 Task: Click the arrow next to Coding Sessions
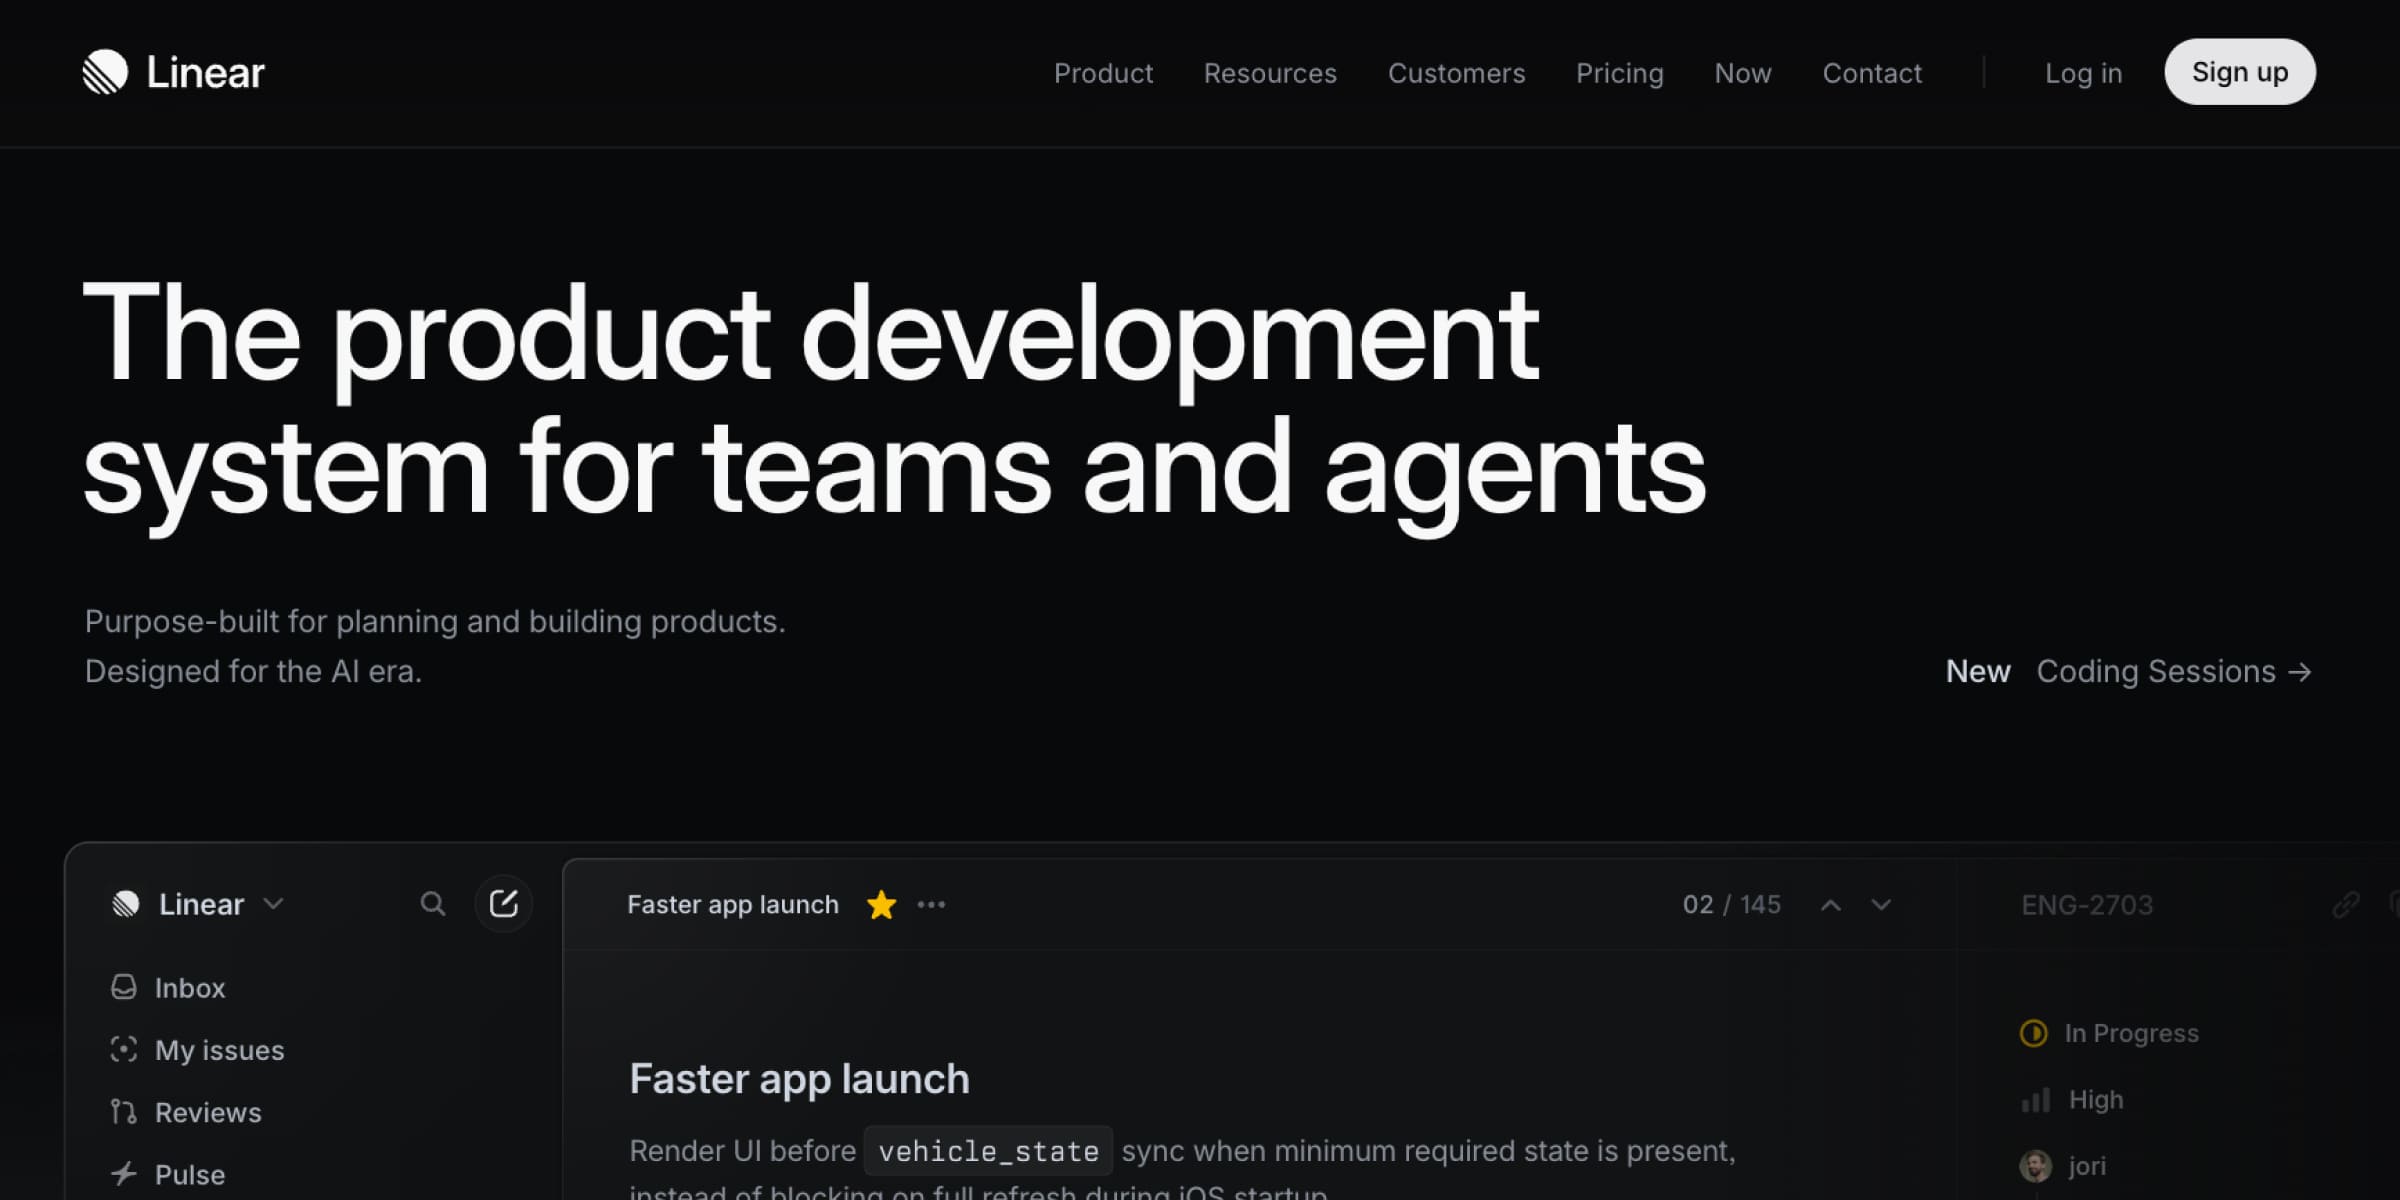click(2300, 672)
